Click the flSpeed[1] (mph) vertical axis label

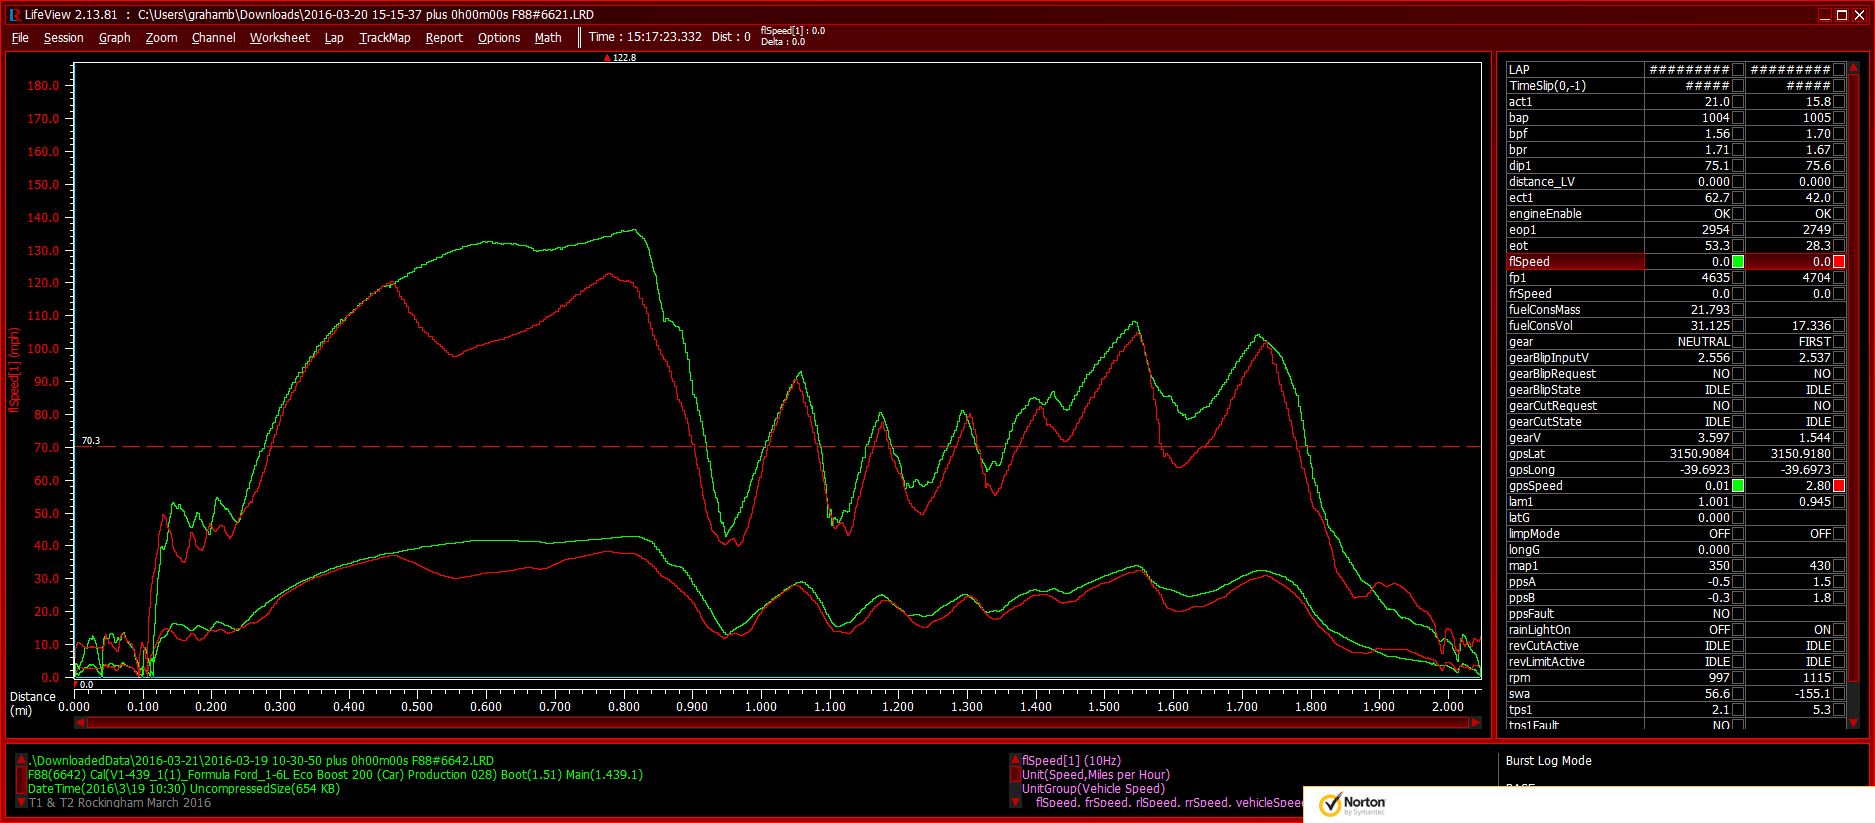[14, 368]
